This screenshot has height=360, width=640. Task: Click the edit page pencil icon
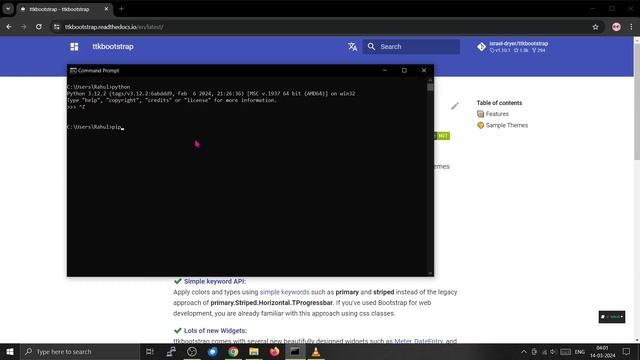(x=455, y=106)
